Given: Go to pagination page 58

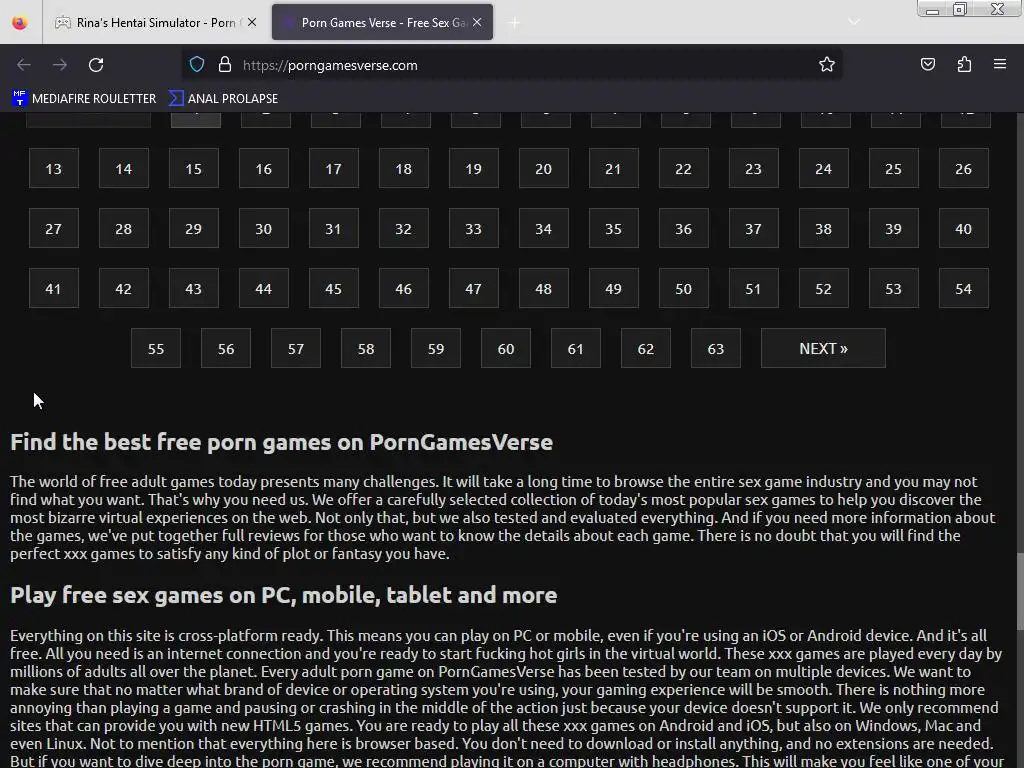Looking at the screenshot, I should 366,349.
